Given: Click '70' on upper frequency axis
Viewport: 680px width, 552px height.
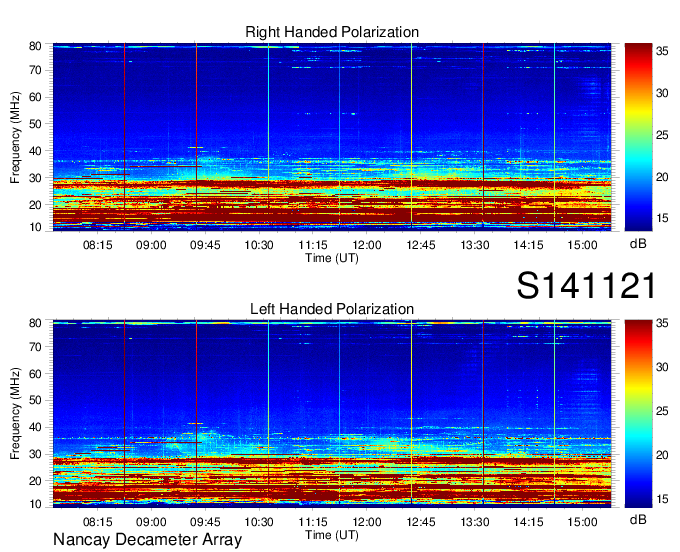Looking at the screenshot, I should 35,70.
